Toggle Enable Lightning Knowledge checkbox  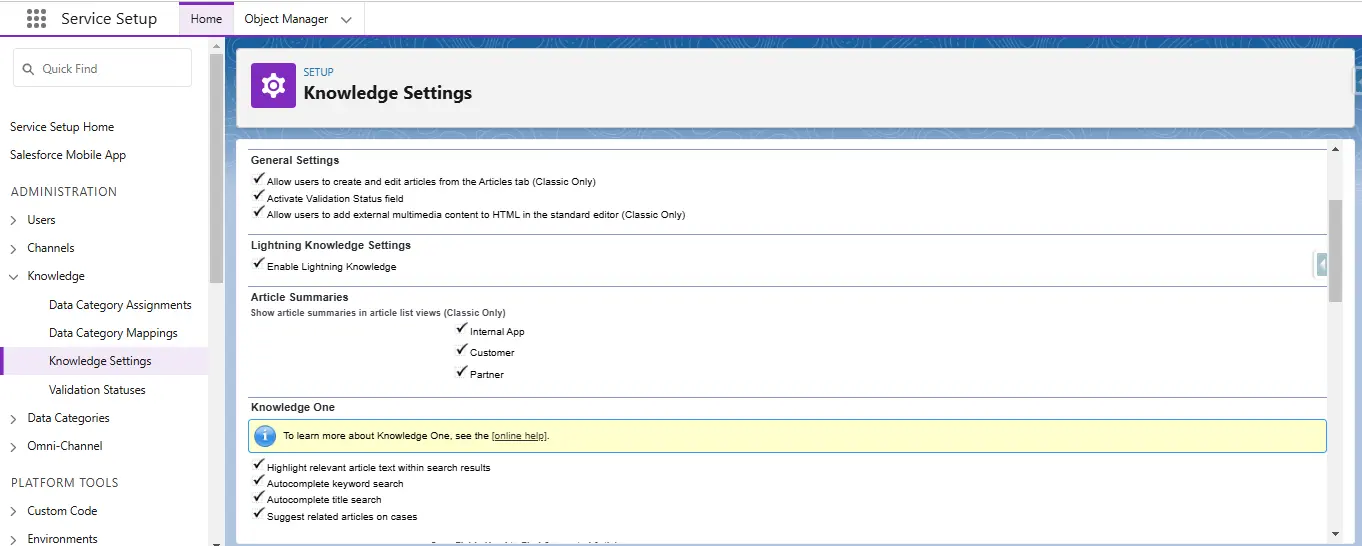[259, 264]
